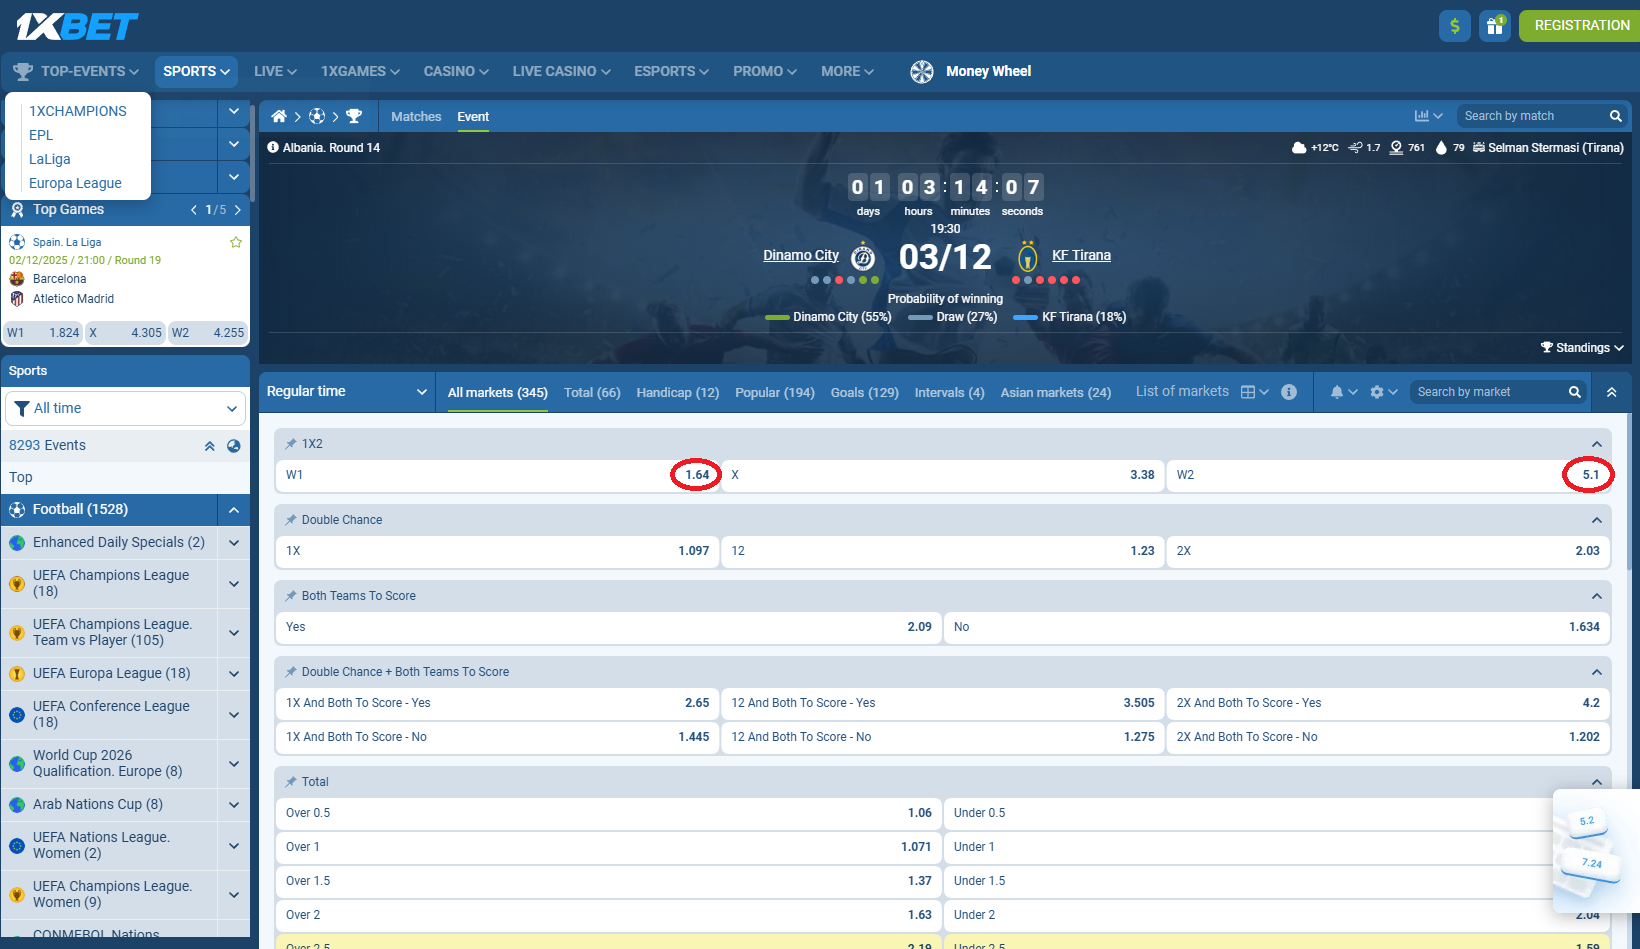Screen dimensions: 1640x949
Task: Open the Regular time dropdown
Action: (x=346, y=392)
